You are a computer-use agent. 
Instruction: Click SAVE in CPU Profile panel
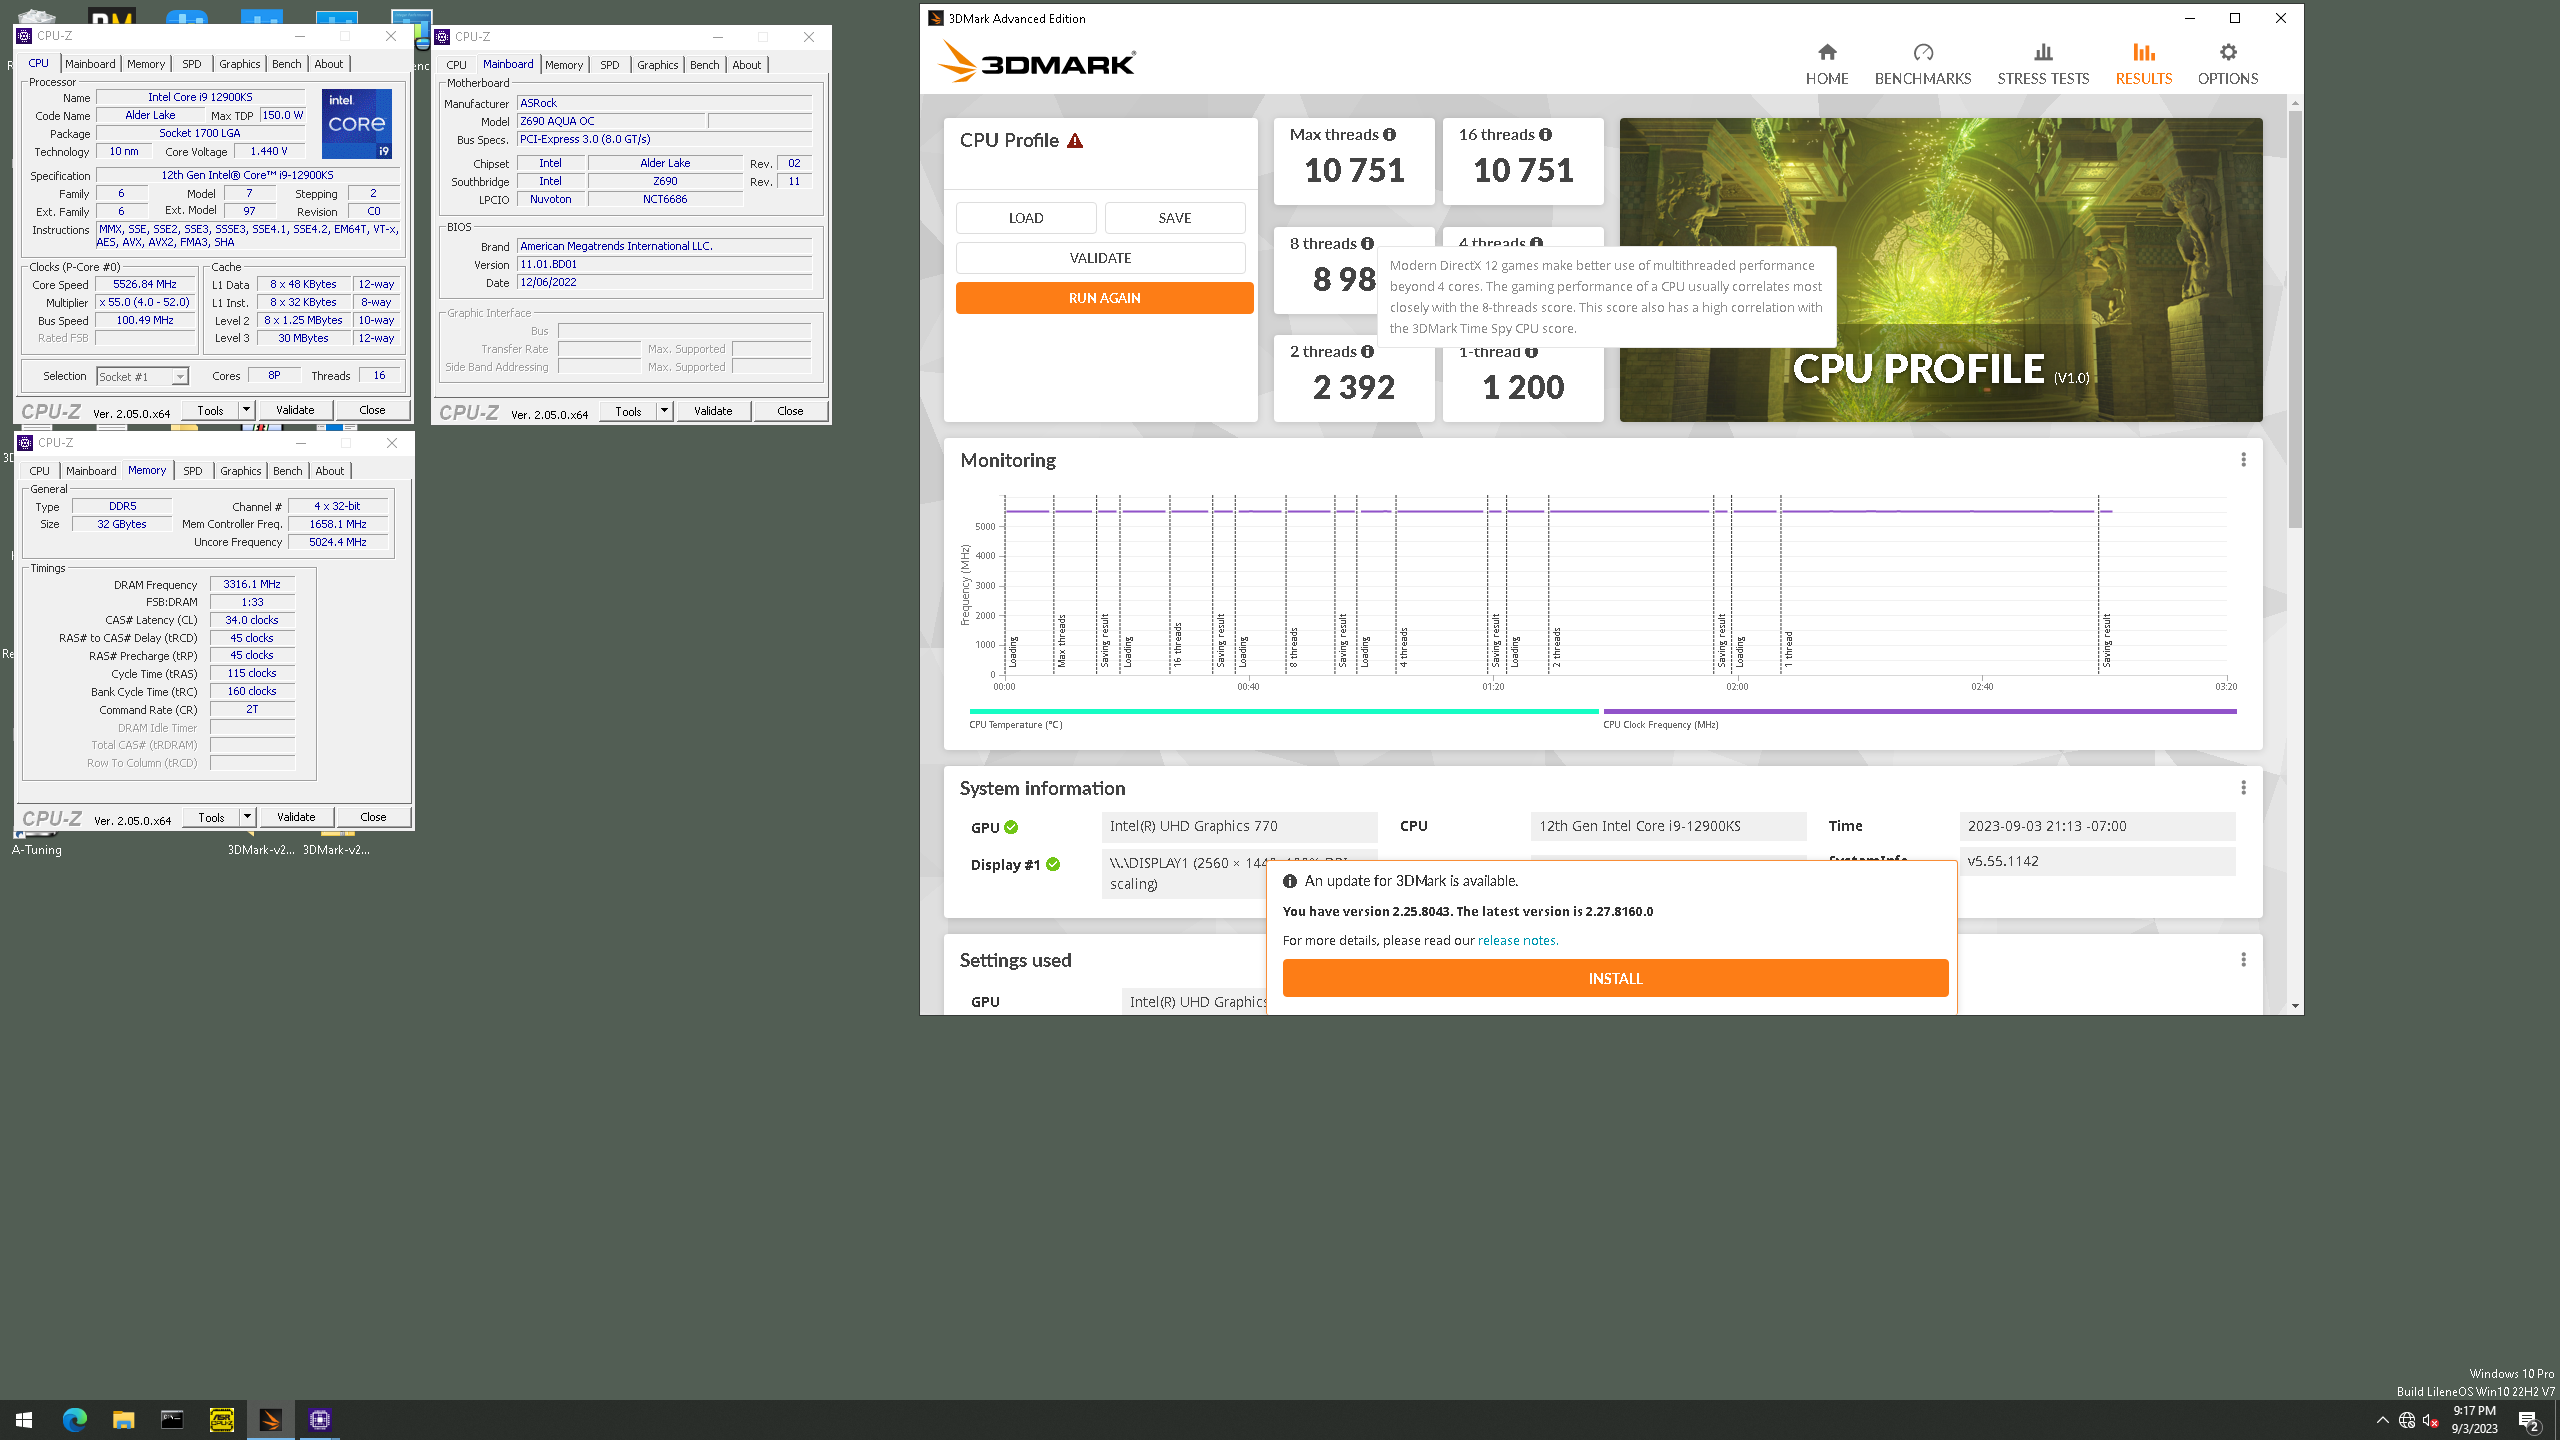tap(1175, 218)
